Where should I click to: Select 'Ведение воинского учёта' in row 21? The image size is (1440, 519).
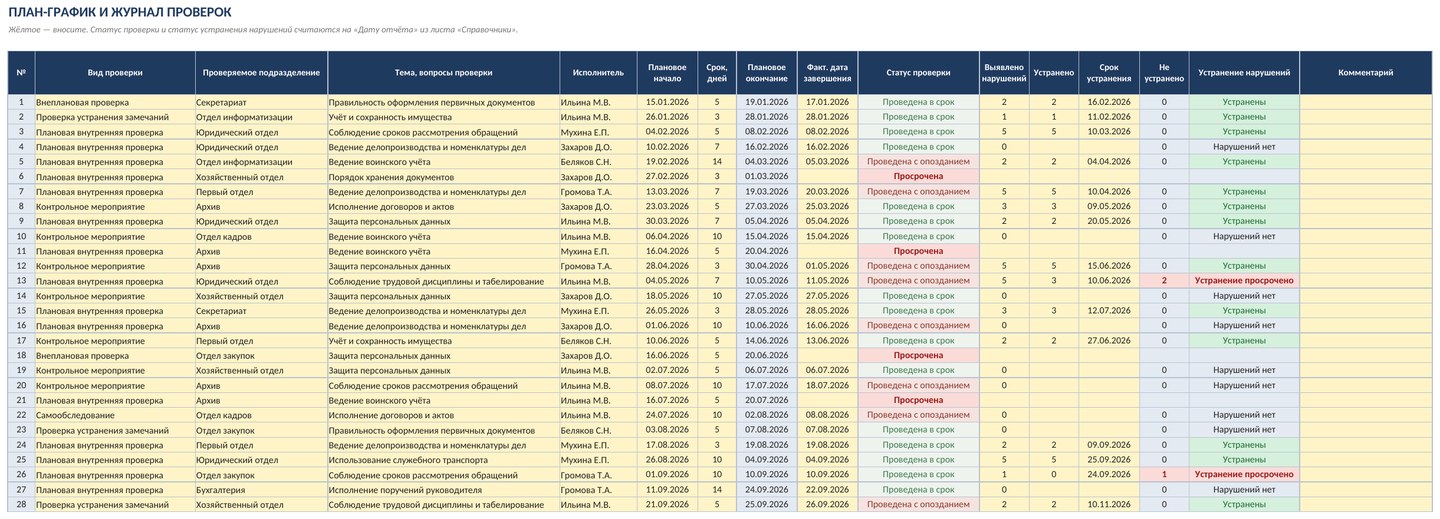443,401
